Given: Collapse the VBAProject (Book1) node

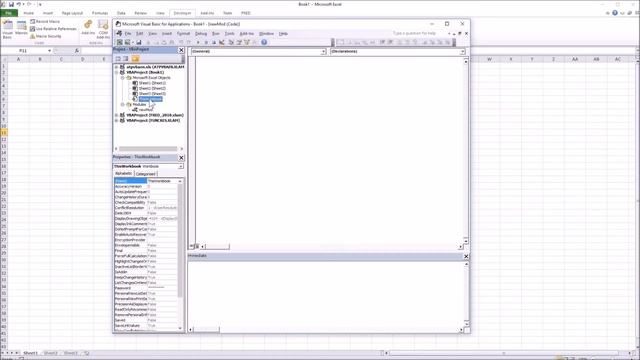Looking at the screenshot, I should (116, 72).
